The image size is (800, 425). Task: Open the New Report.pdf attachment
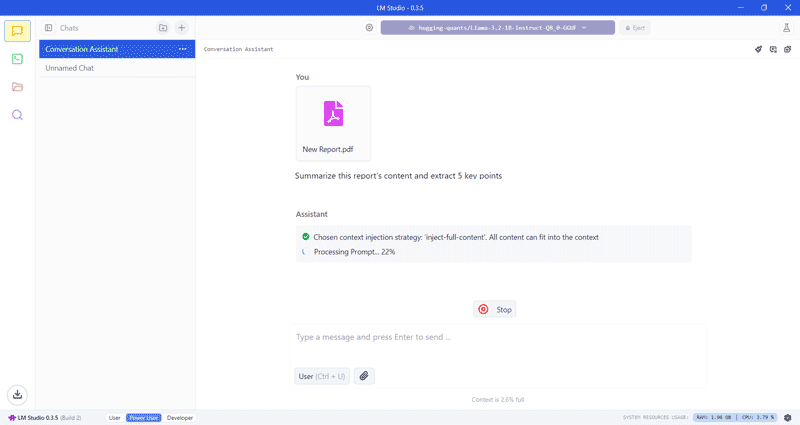tap(333, 123)
